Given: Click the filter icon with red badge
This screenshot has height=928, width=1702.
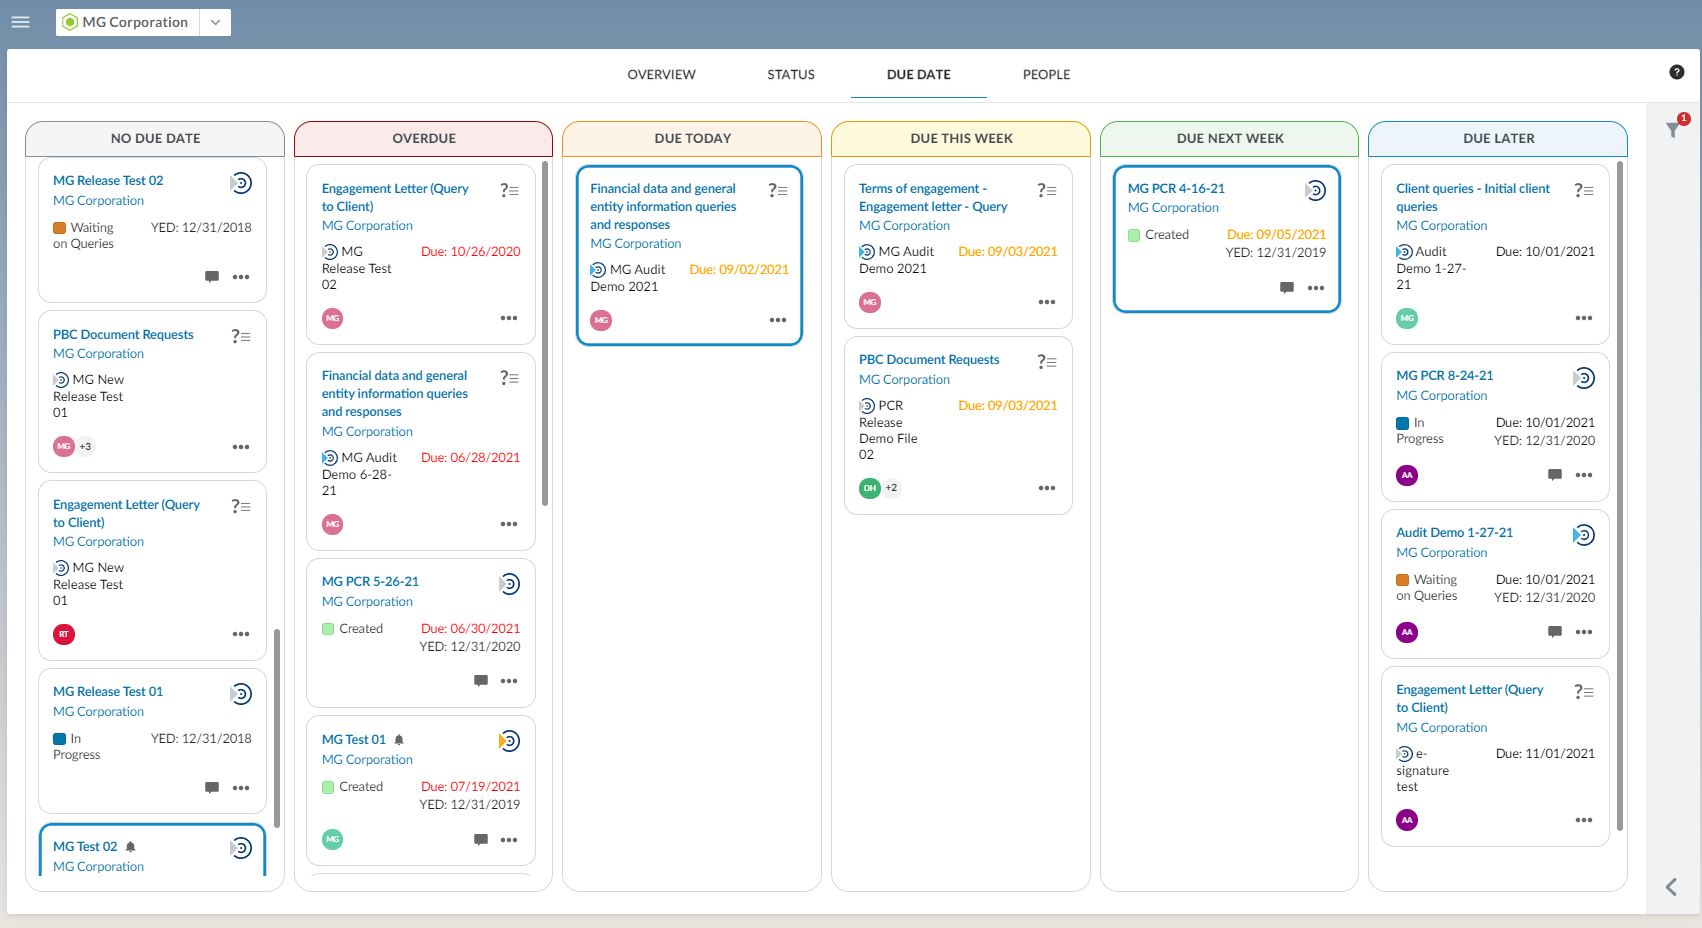Looking at the screenshot, I should point(1673,129).
